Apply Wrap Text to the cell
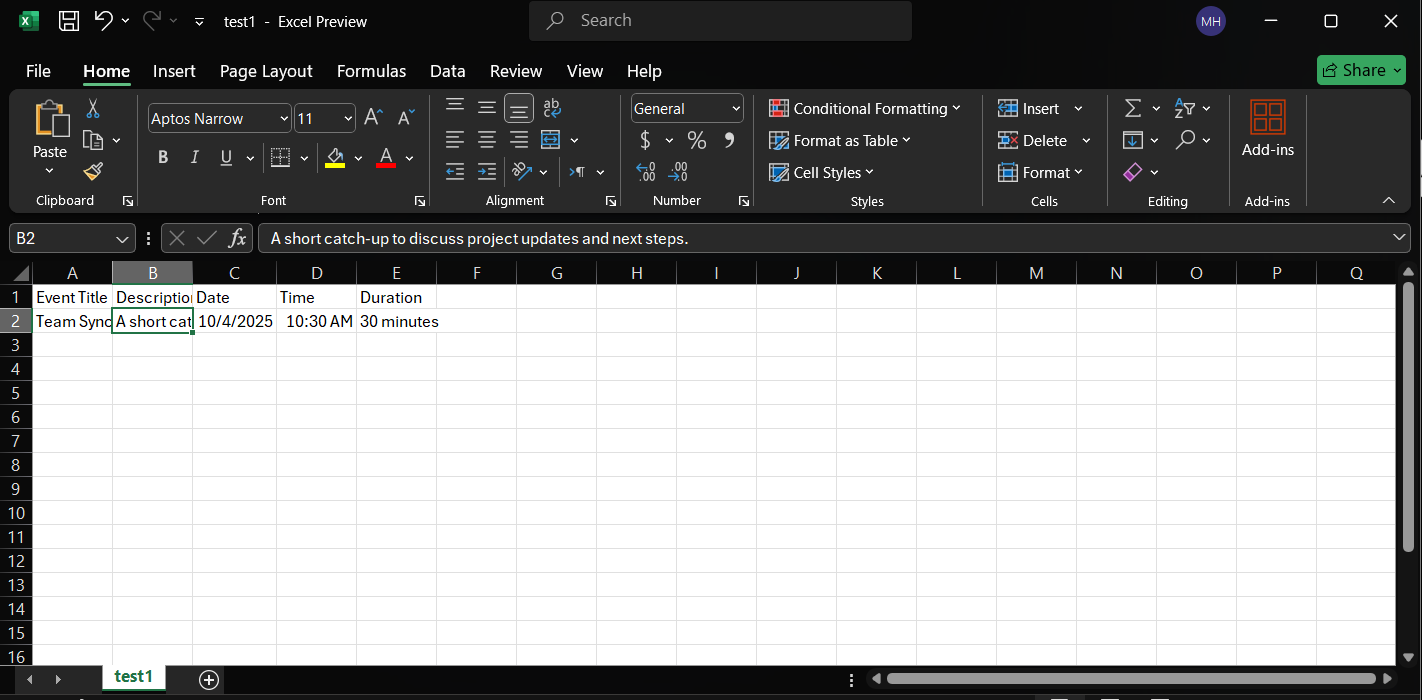This screenshot has width=1422, height=700. coord(552,108)
